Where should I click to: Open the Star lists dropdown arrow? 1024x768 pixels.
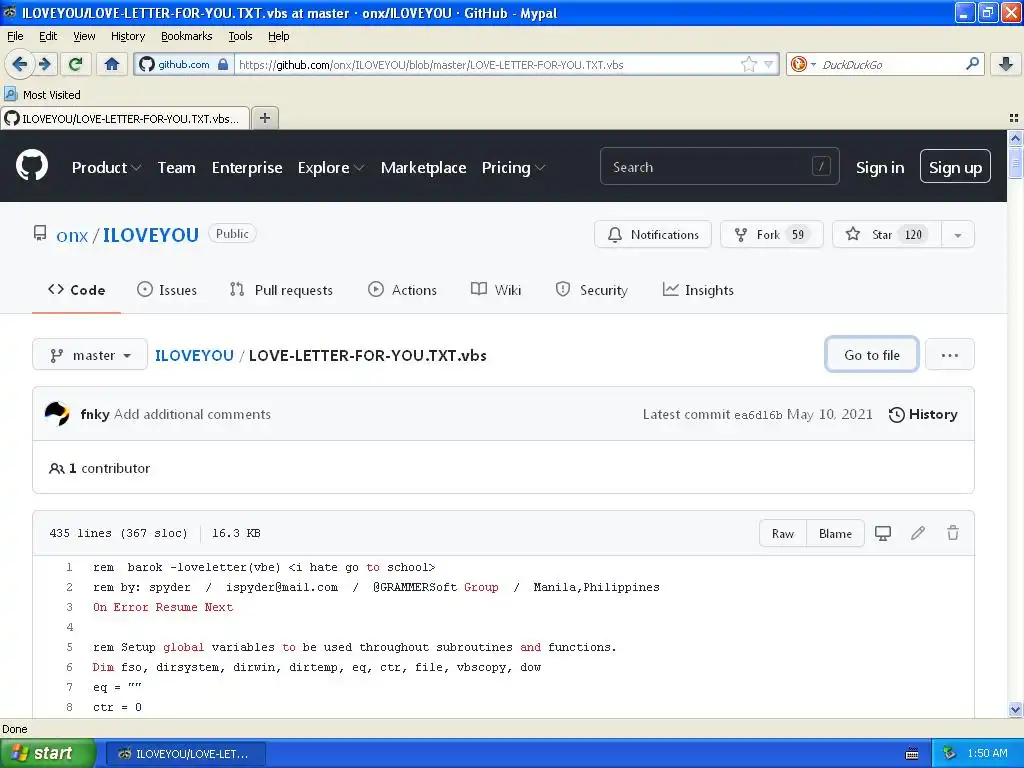958,234
